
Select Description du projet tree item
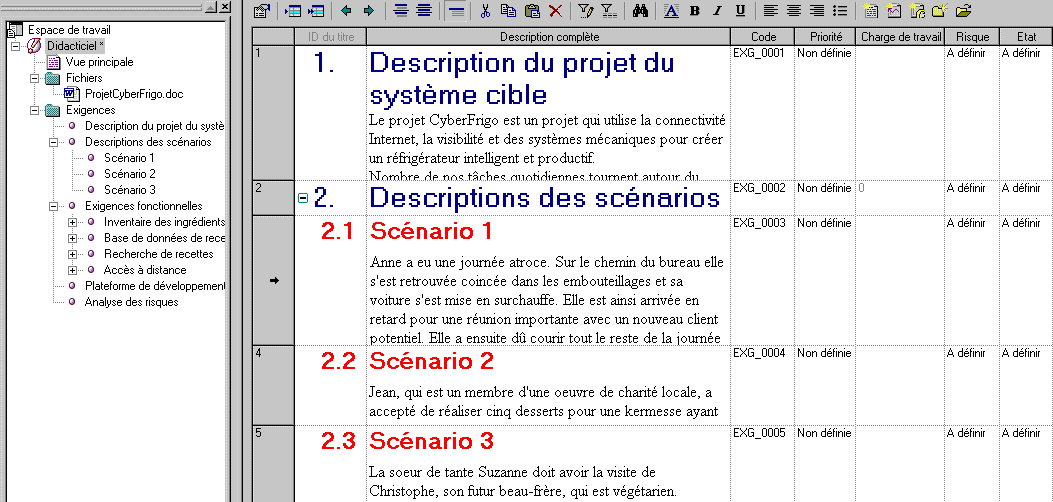(x=154, y=126)
